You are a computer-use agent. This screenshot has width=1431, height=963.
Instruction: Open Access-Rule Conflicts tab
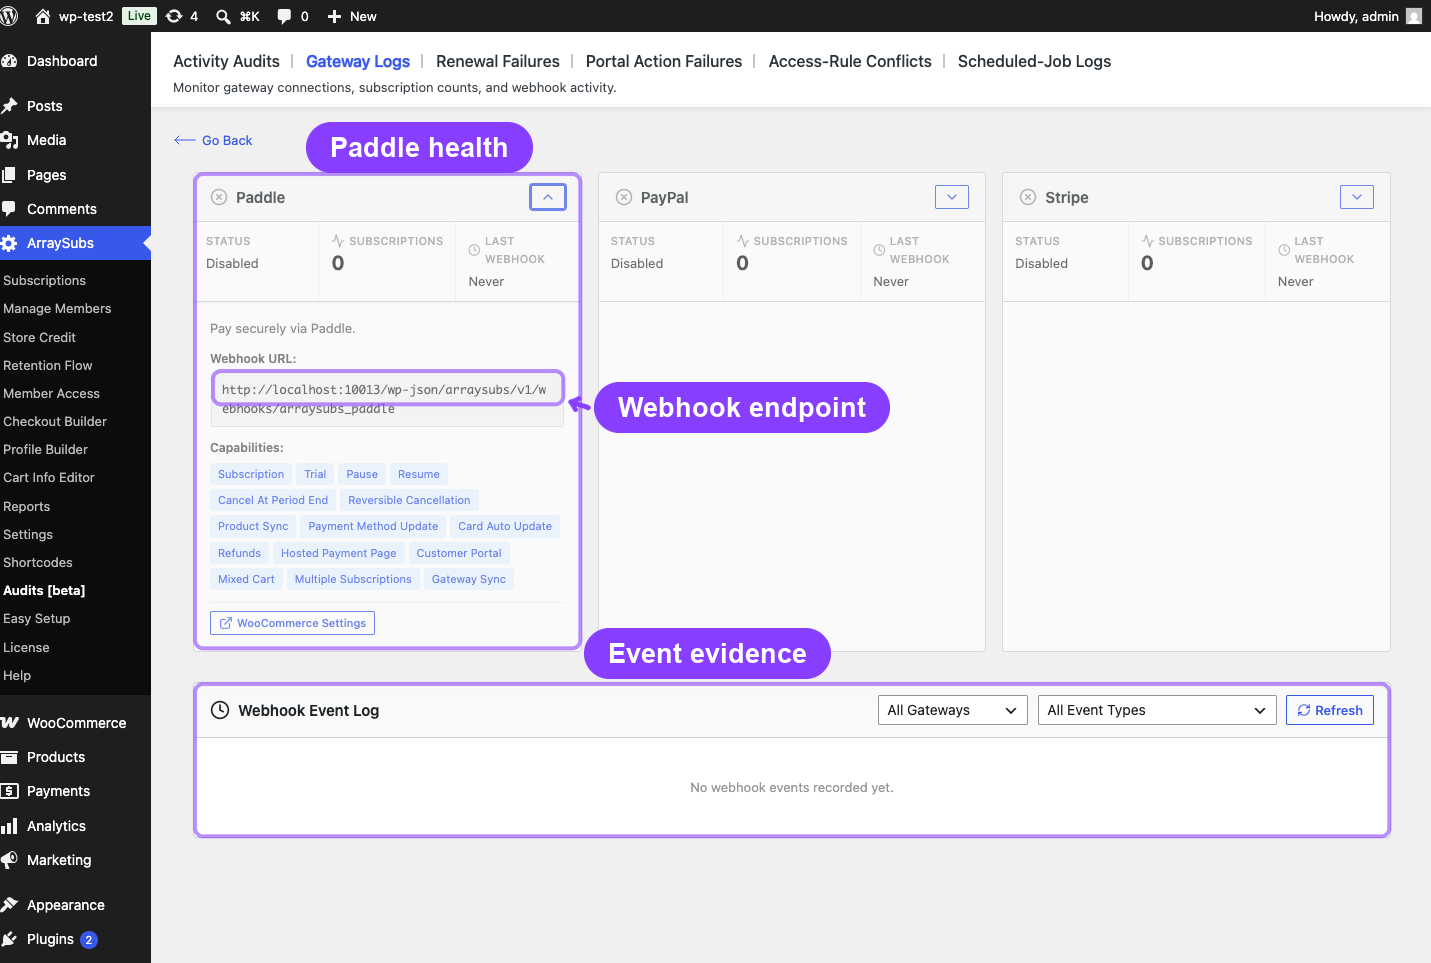tap(850, 61)
